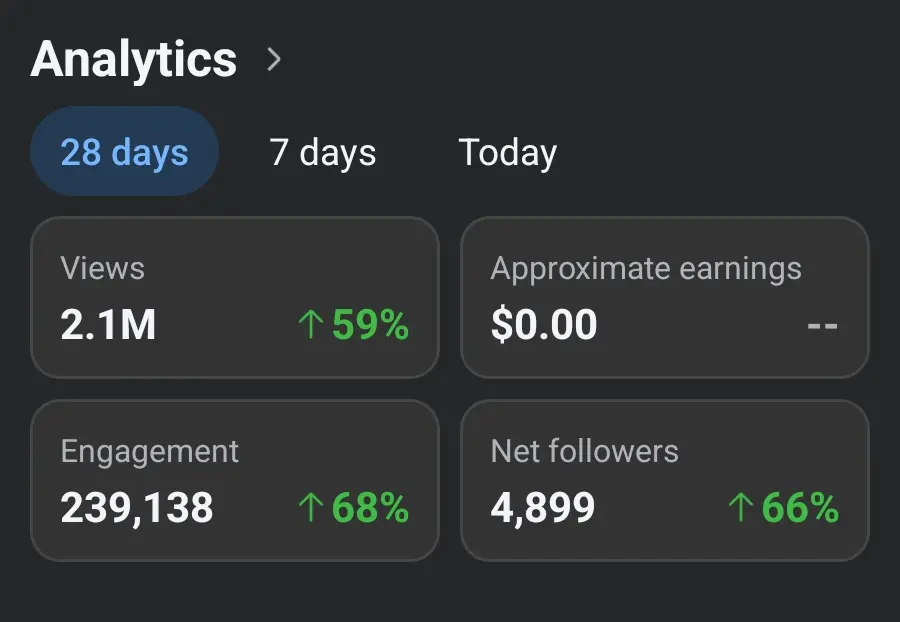Click the green arrow beside 68%
This screenshot has width=900, height=622.
[311, 507]
